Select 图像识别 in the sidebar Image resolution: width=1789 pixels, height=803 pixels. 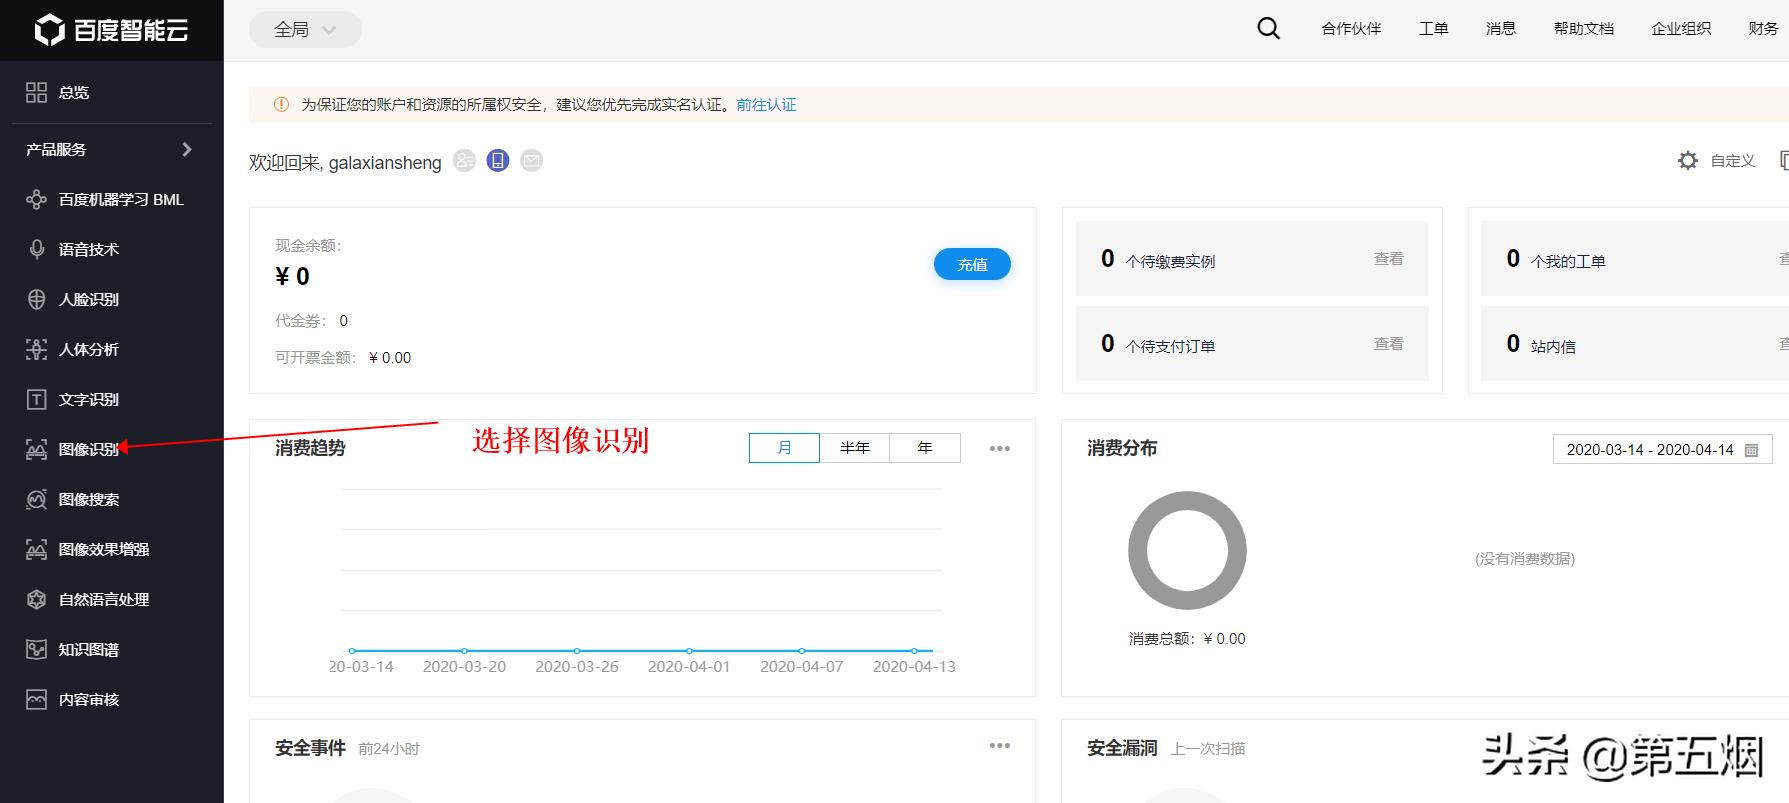(x=89, y=449)
